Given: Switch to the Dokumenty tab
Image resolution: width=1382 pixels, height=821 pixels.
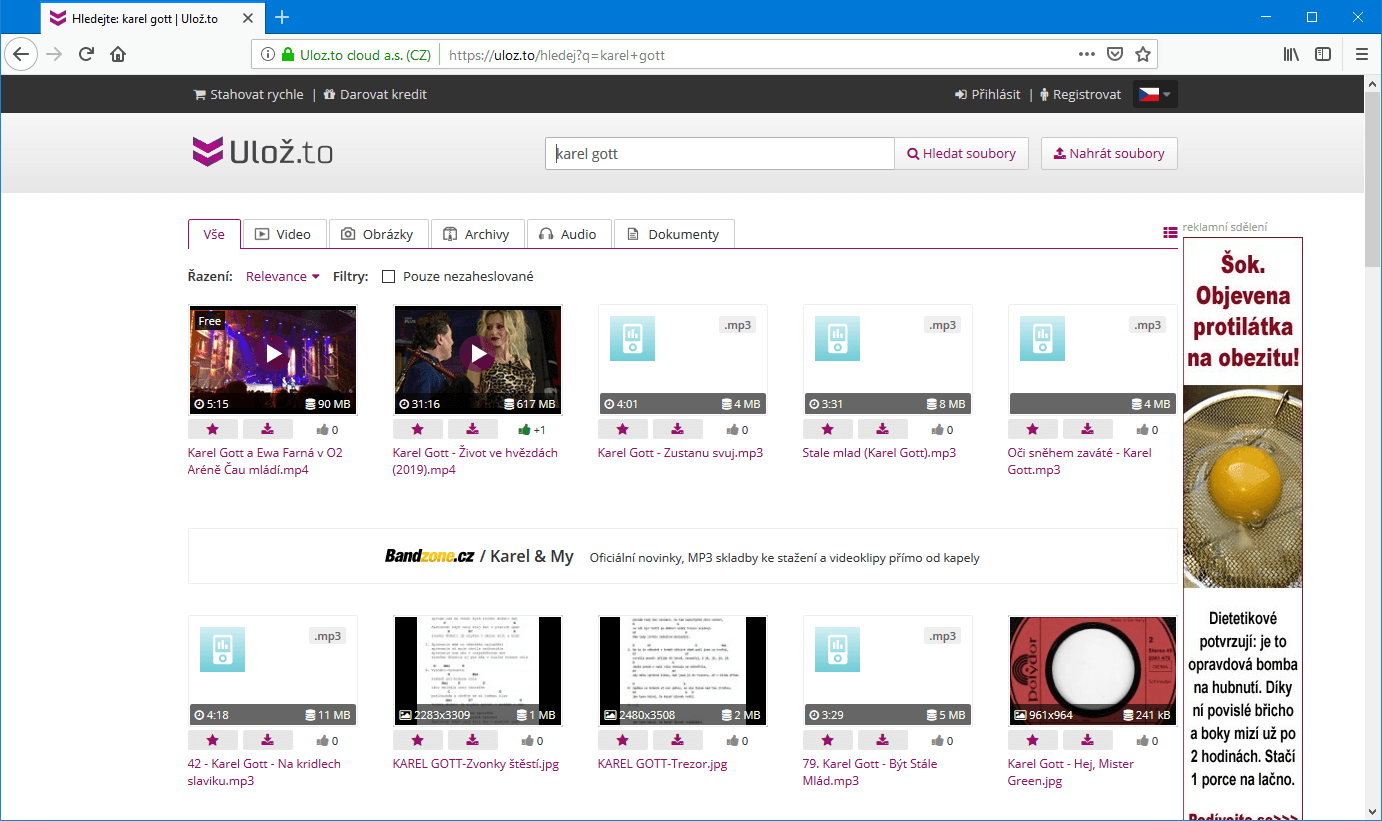Looking at the screenshot, I should tap(674, 234).
